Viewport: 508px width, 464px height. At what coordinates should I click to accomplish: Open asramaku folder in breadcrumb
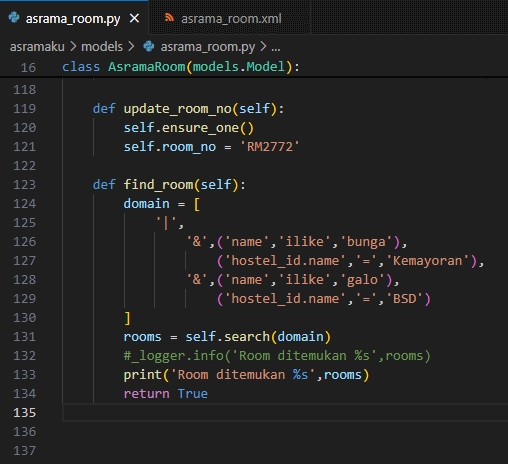coord(37,47)
